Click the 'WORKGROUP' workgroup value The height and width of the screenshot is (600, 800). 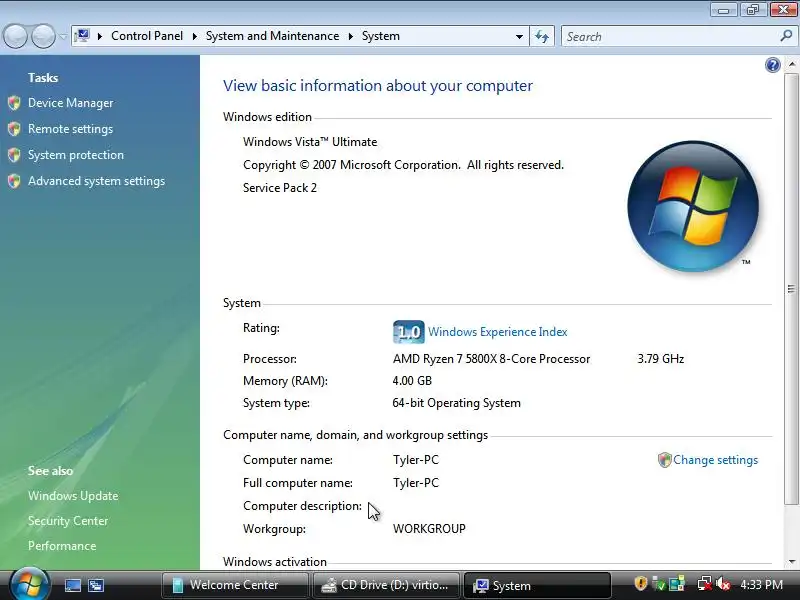tap(429, 529)
